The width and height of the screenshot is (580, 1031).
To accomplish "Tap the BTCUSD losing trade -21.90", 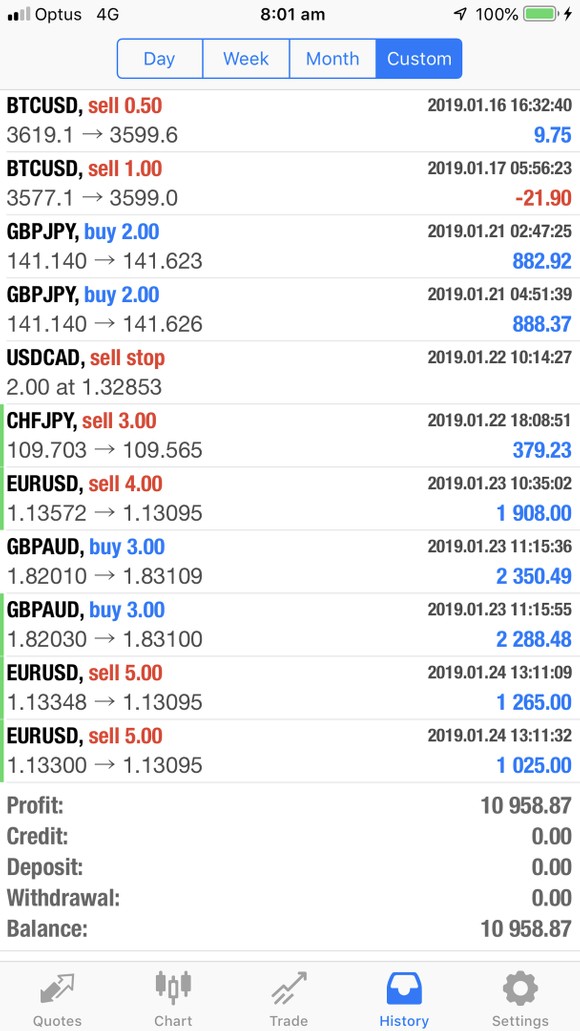I will pos(290,183).
